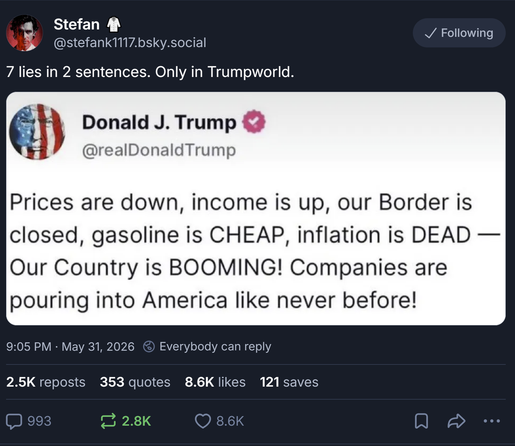
Task: View the 8.6K likes list
Action: (215, 382)
